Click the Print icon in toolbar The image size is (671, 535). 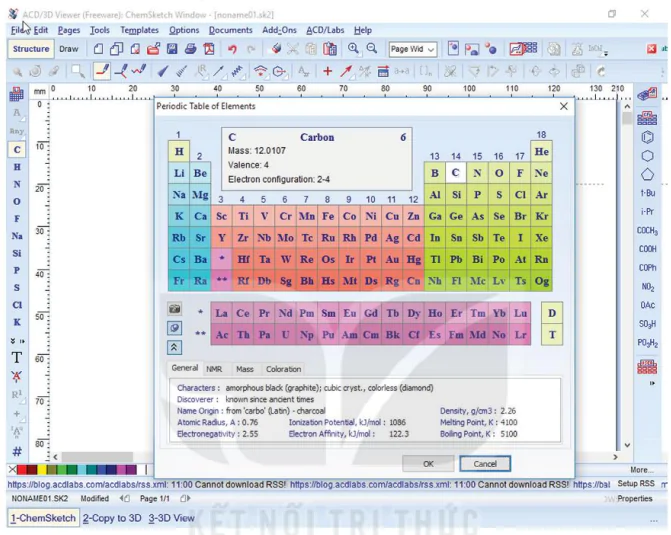pos(190,49)
